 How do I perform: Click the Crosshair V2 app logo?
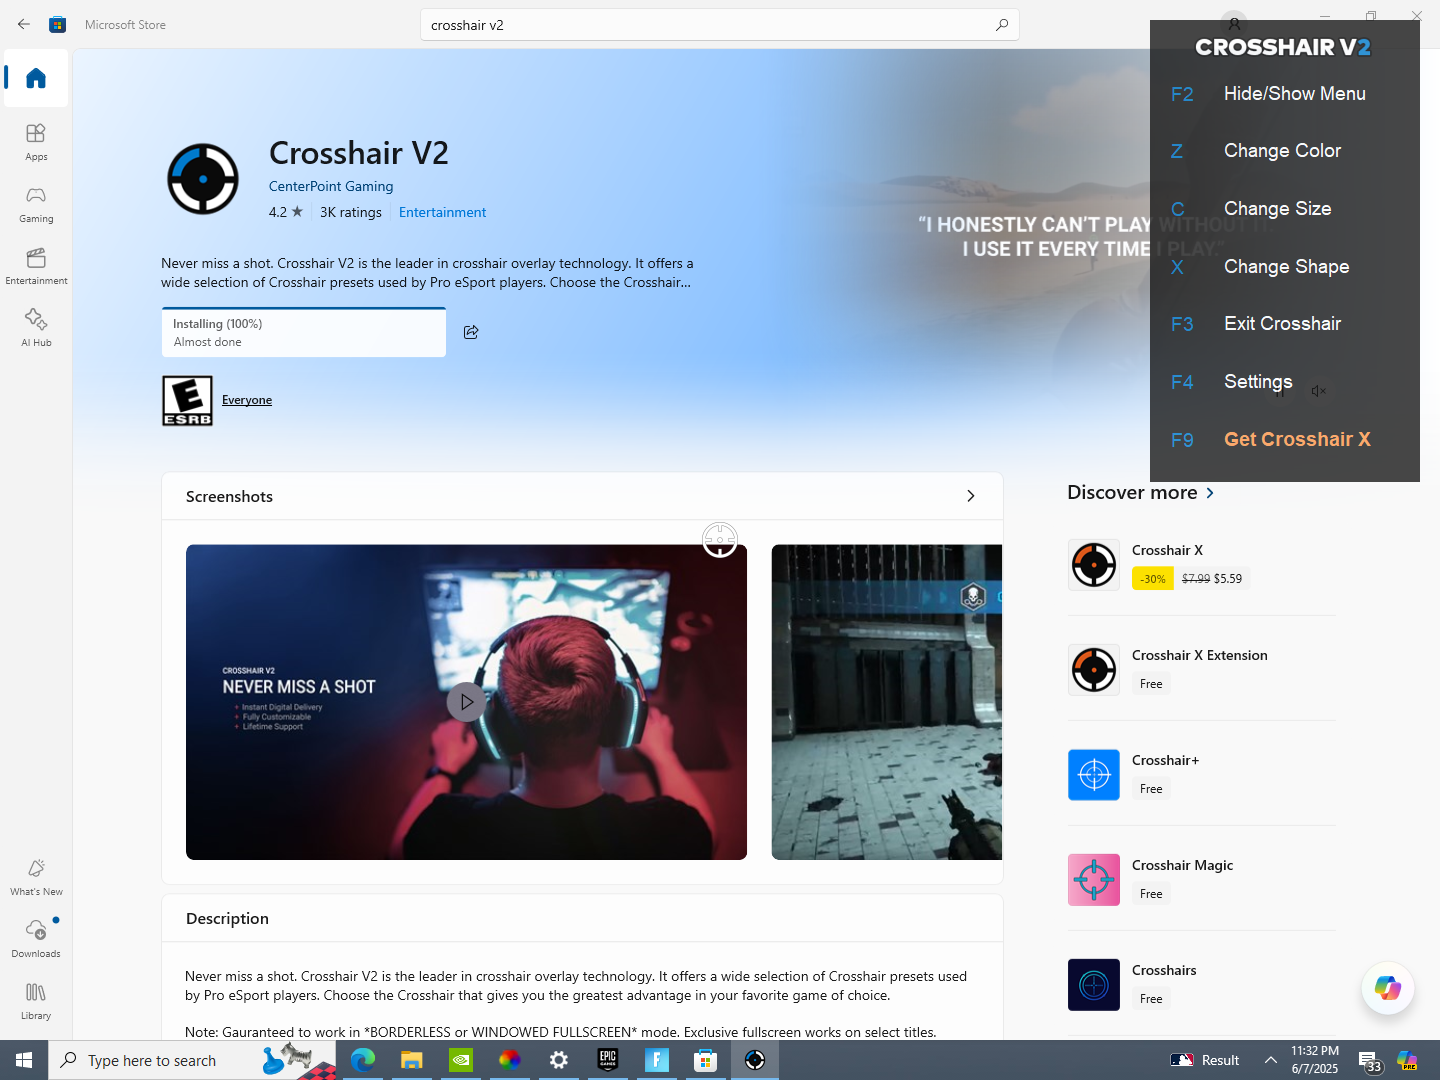203,179
